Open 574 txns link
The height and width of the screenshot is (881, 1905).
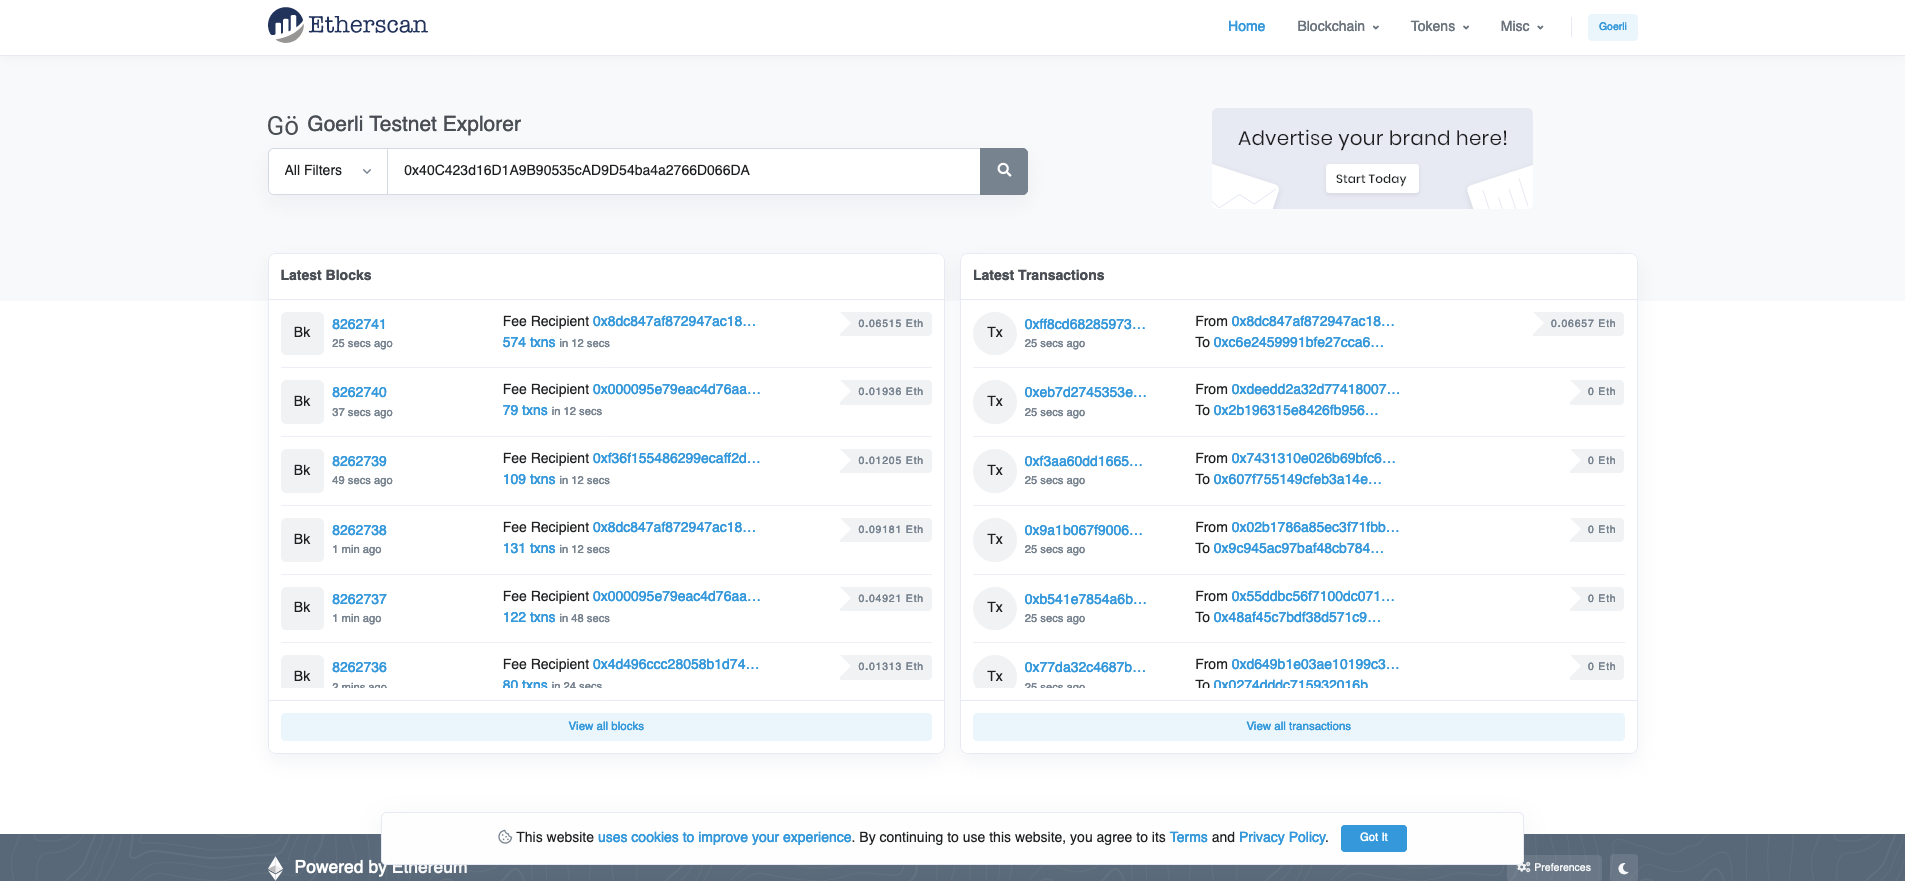529,343
